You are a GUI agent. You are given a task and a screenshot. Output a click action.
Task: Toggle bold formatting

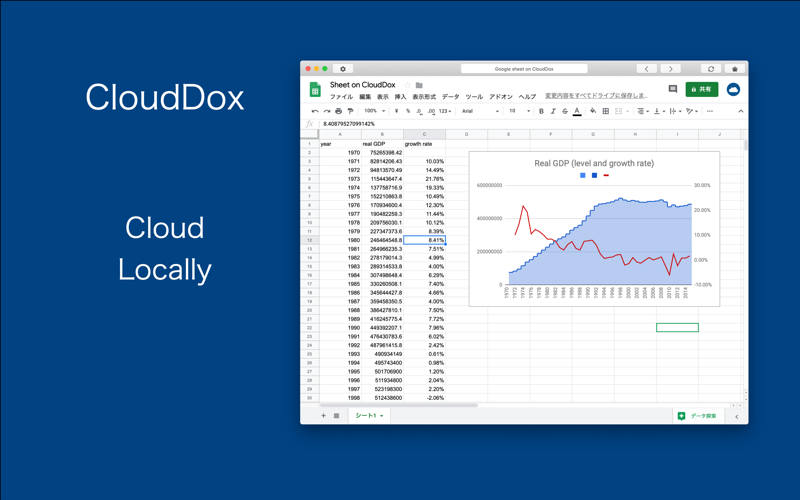(541, 111)
